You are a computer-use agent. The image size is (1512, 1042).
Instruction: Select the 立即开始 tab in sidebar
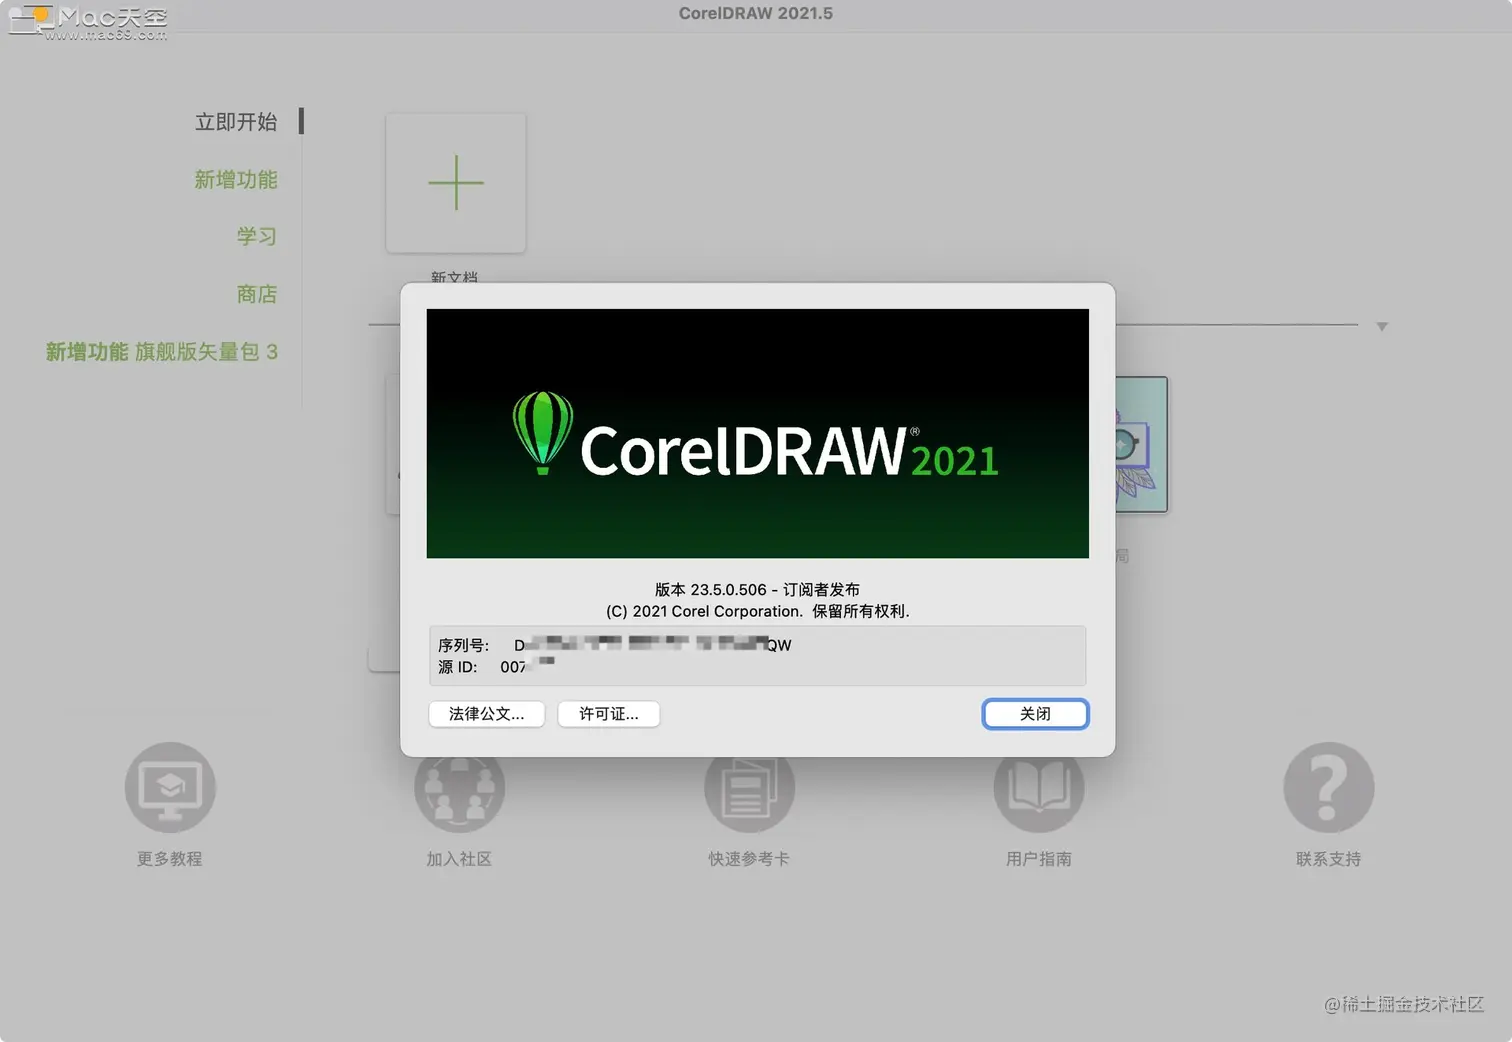point(236,122)
